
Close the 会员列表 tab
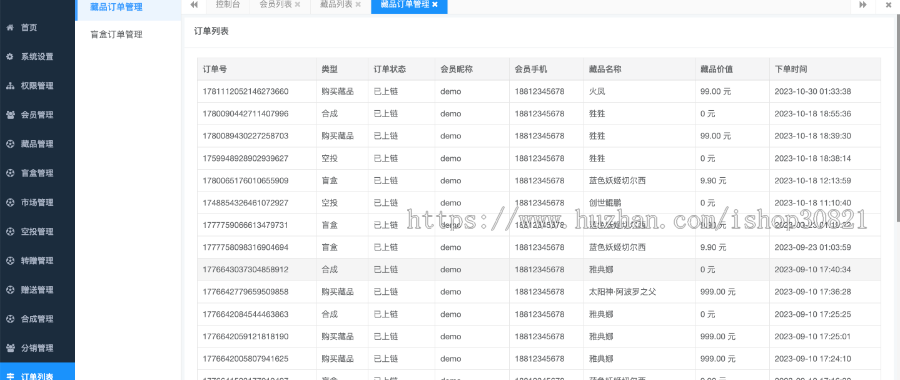pos(297,5)
